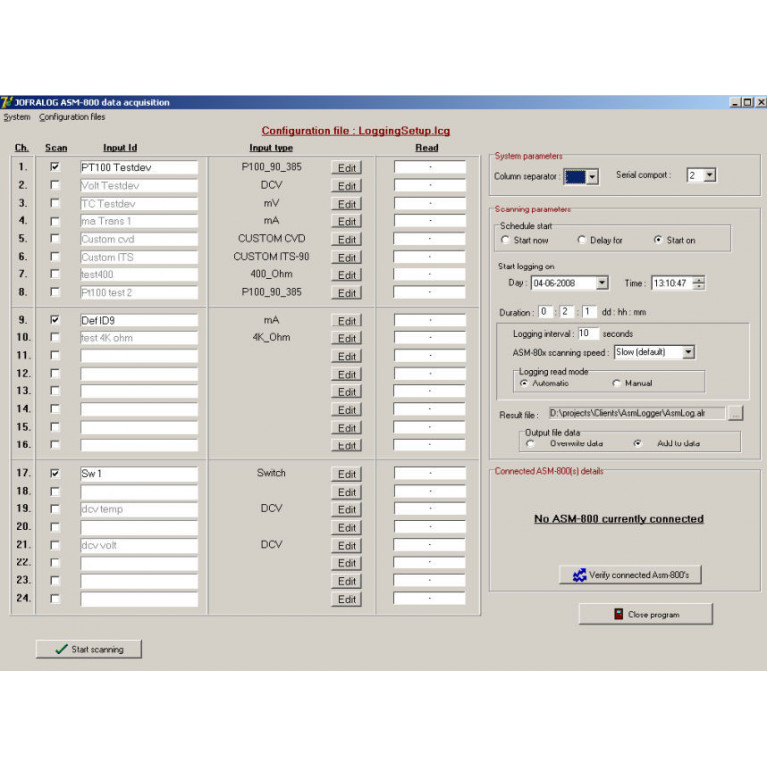Open the Column separator dropdown
The image size is (767, 767).
592,177
